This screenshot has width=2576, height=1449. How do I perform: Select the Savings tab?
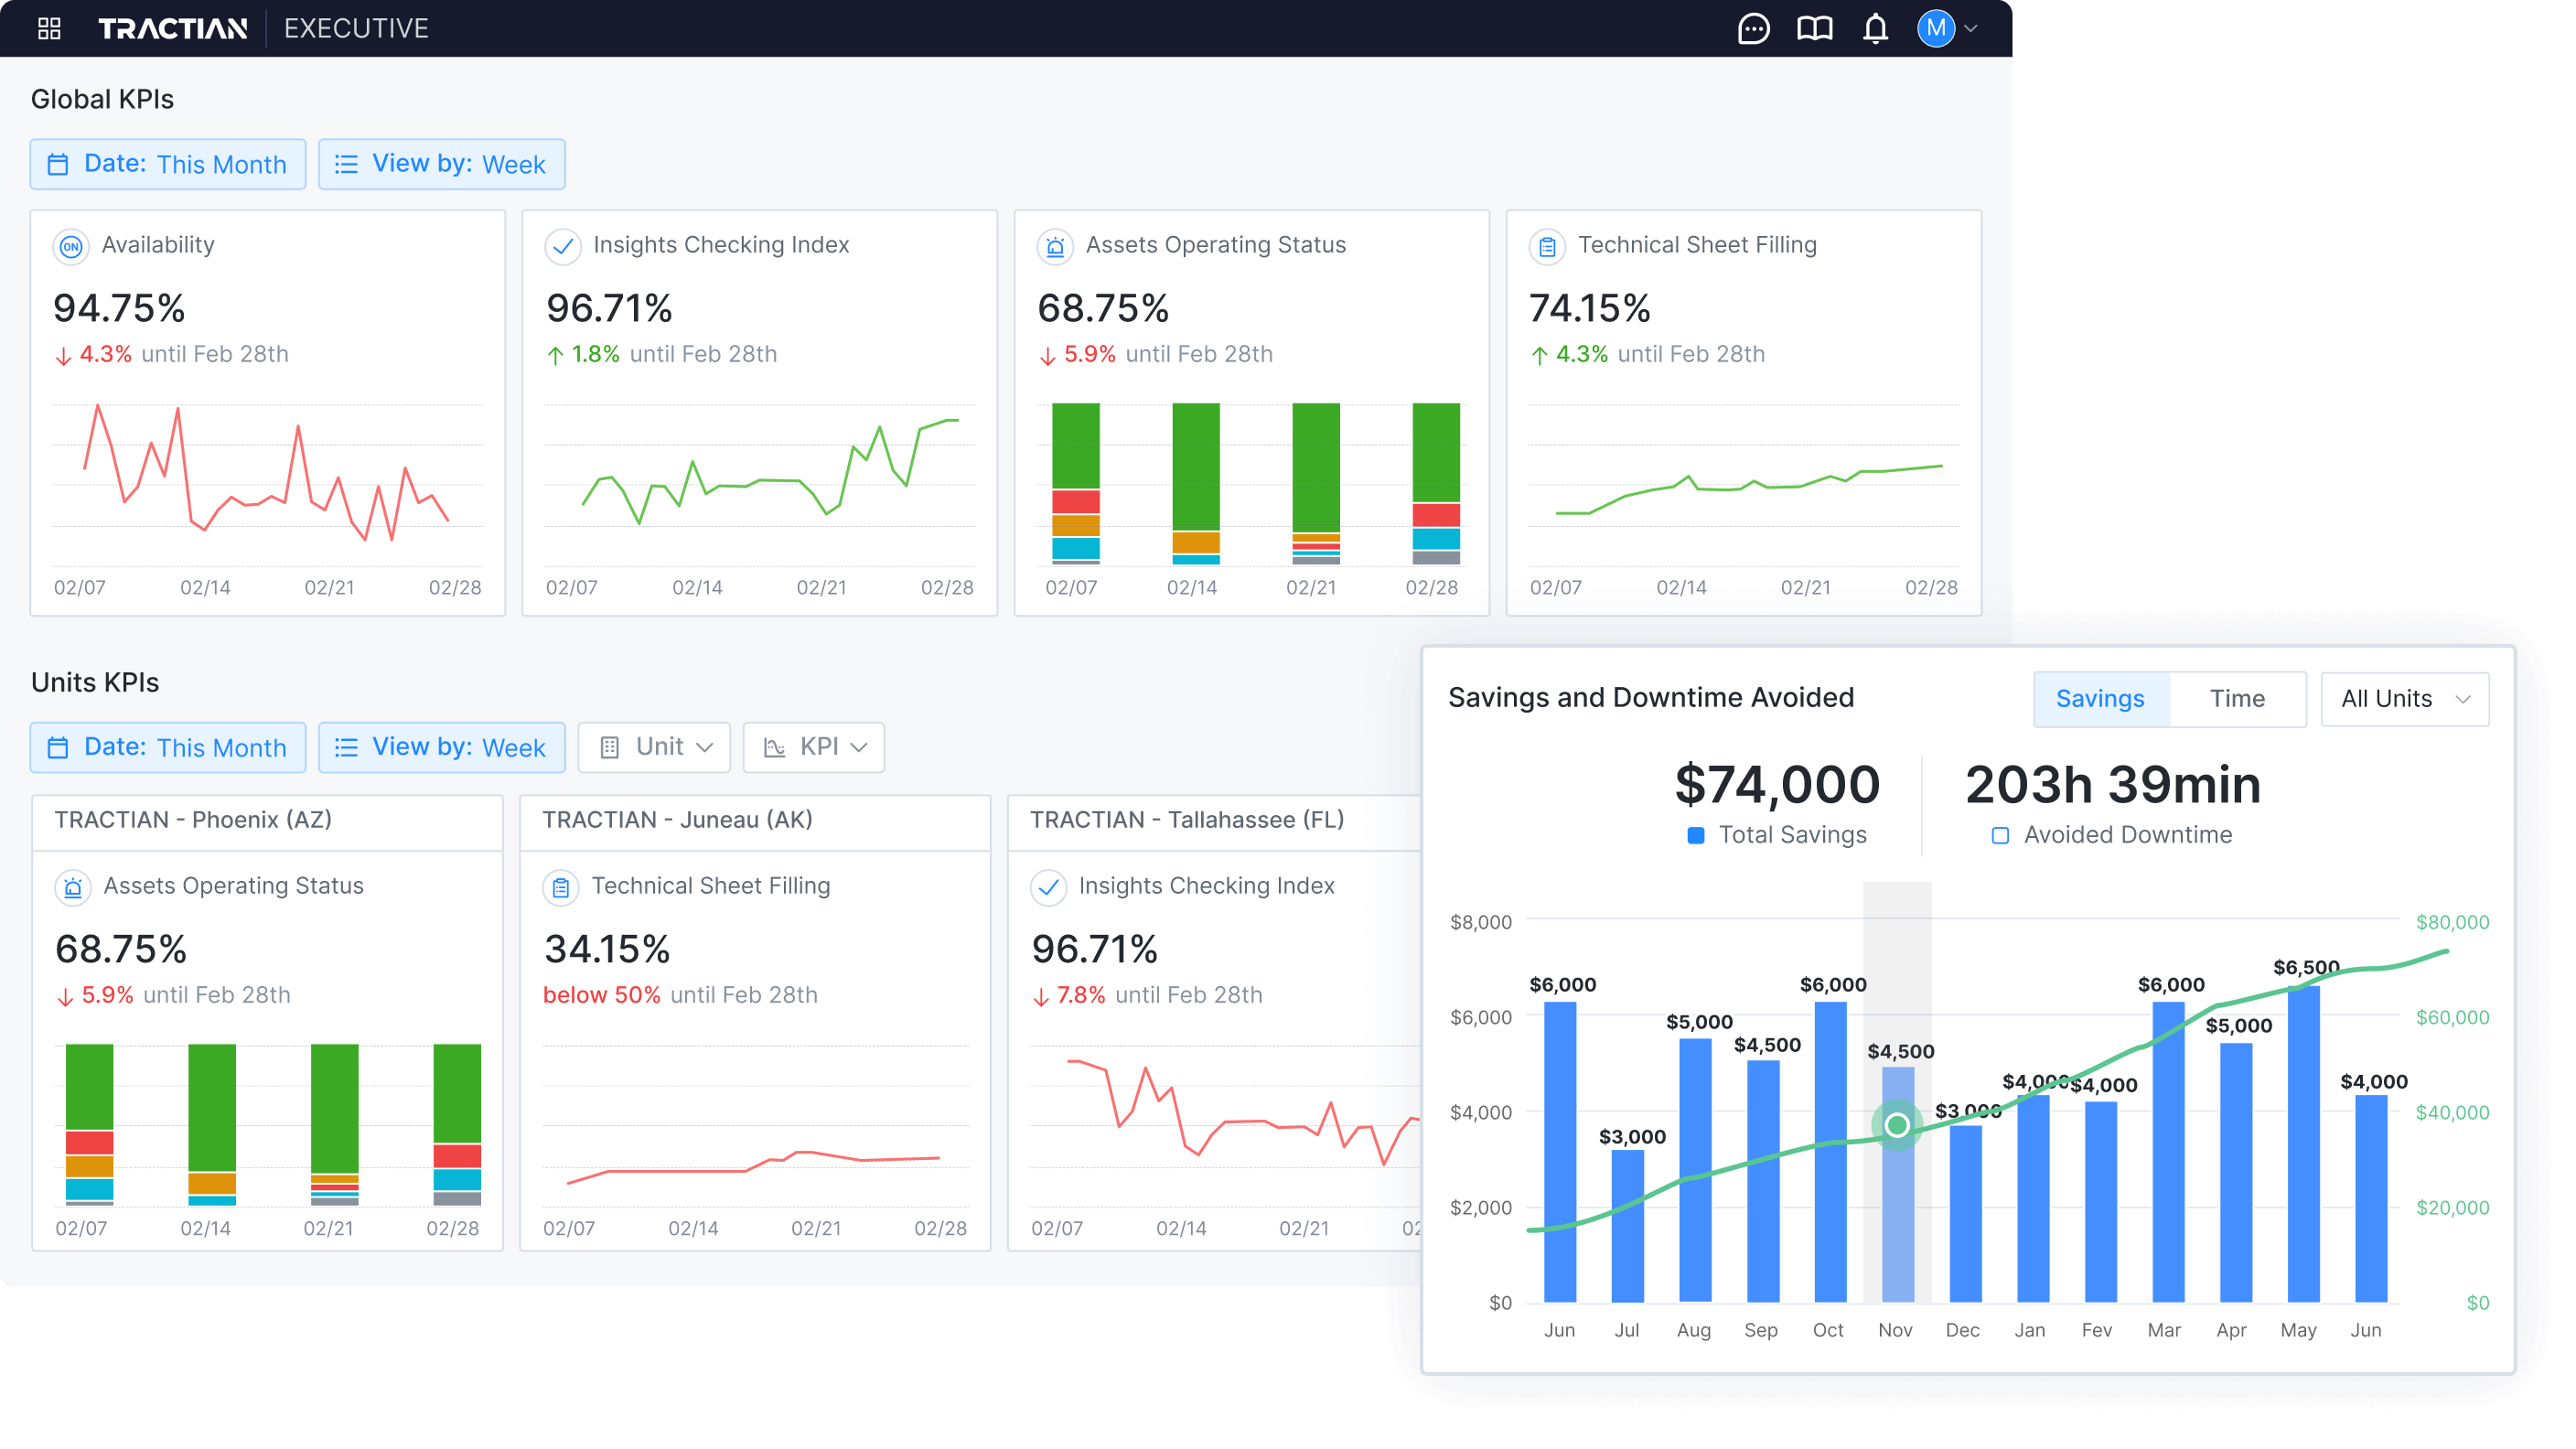coord(2101,698)
